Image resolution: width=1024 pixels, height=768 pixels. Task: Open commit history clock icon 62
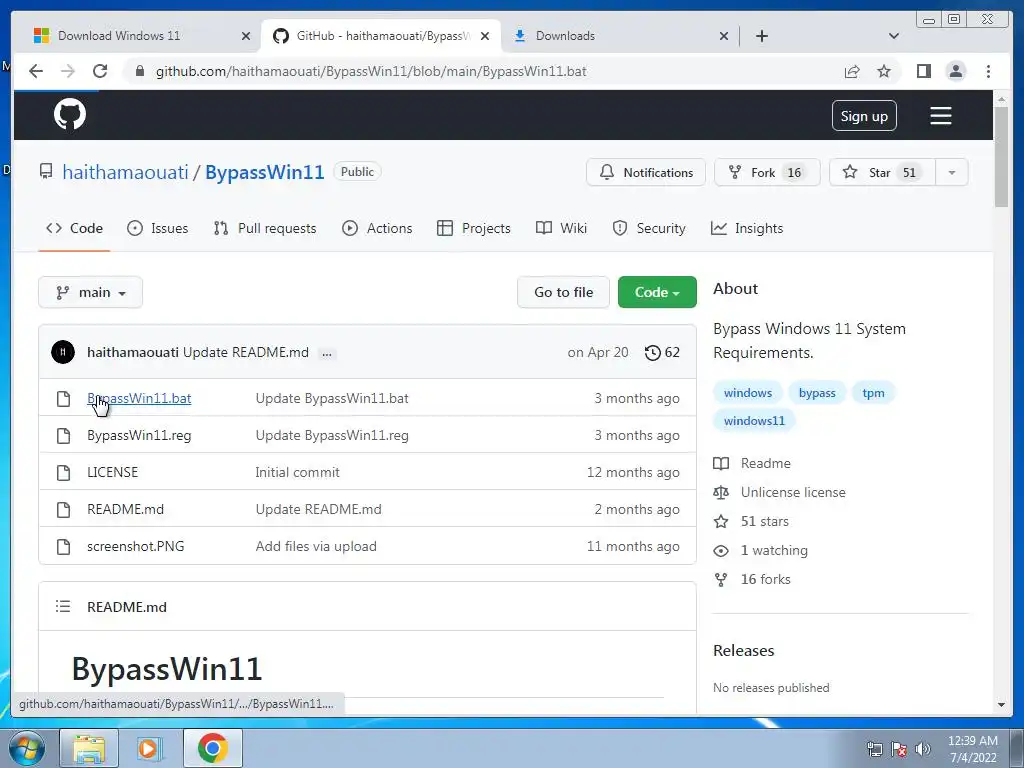click(662, 353)
